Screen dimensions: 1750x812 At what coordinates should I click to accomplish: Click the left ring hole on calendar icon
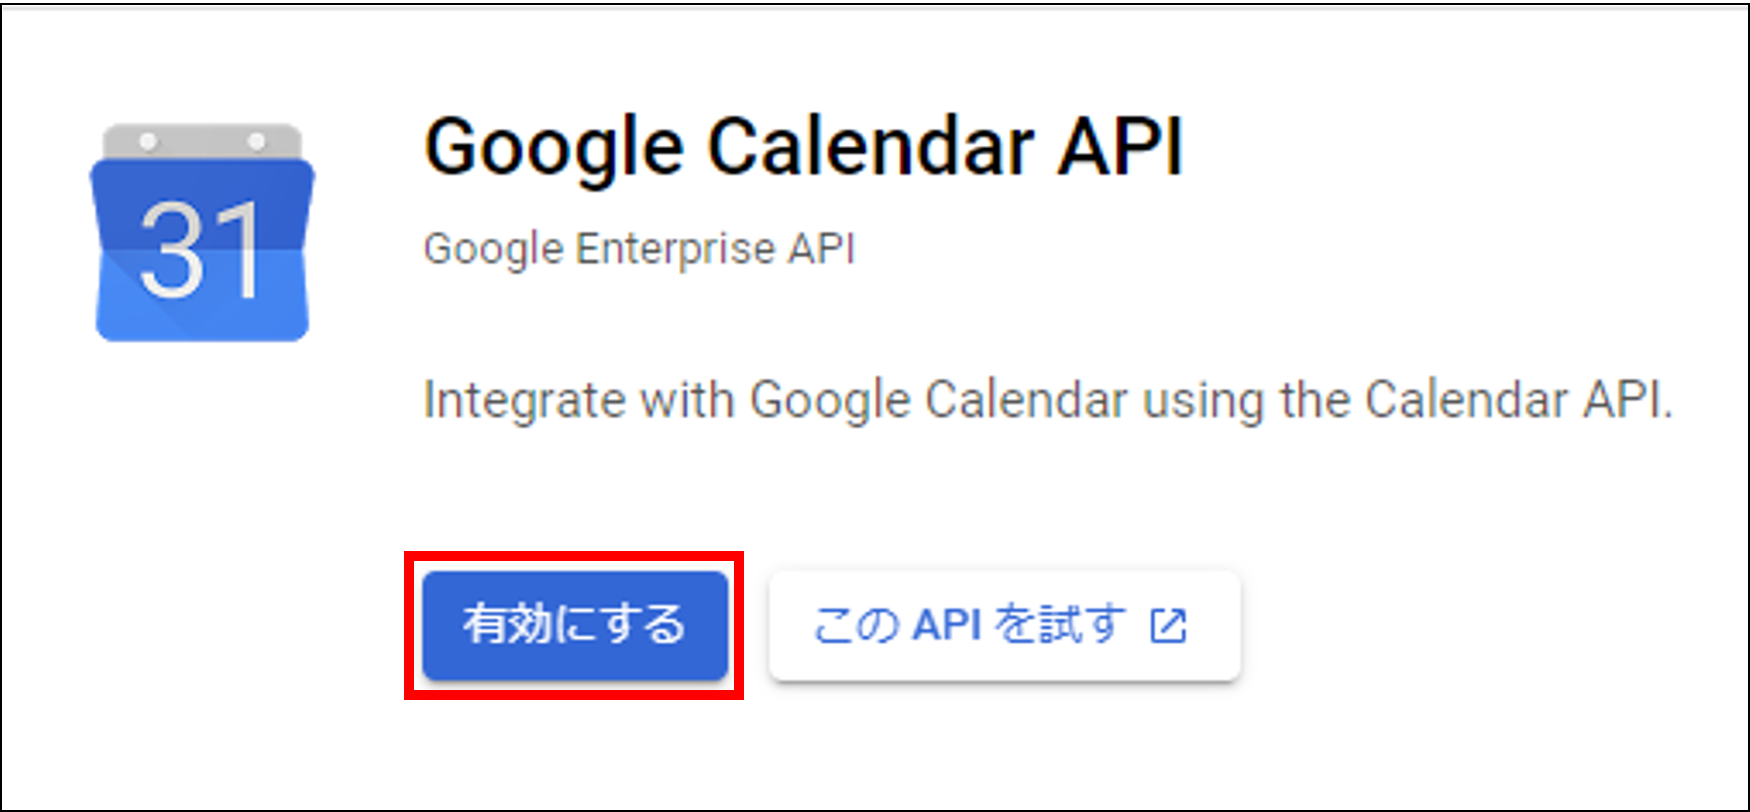(148, 141)
